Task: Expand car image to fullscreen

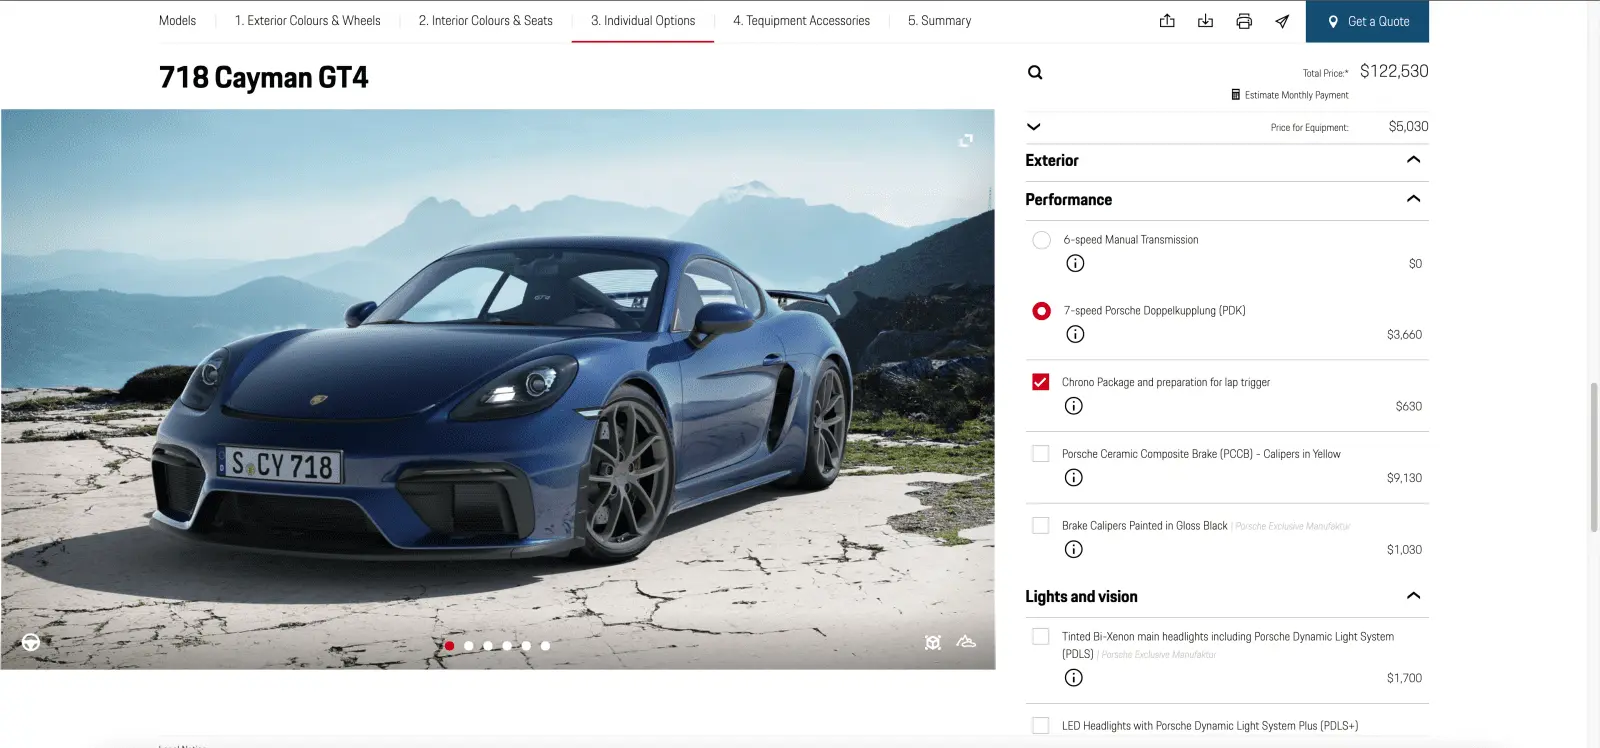Action: point(965,141)
